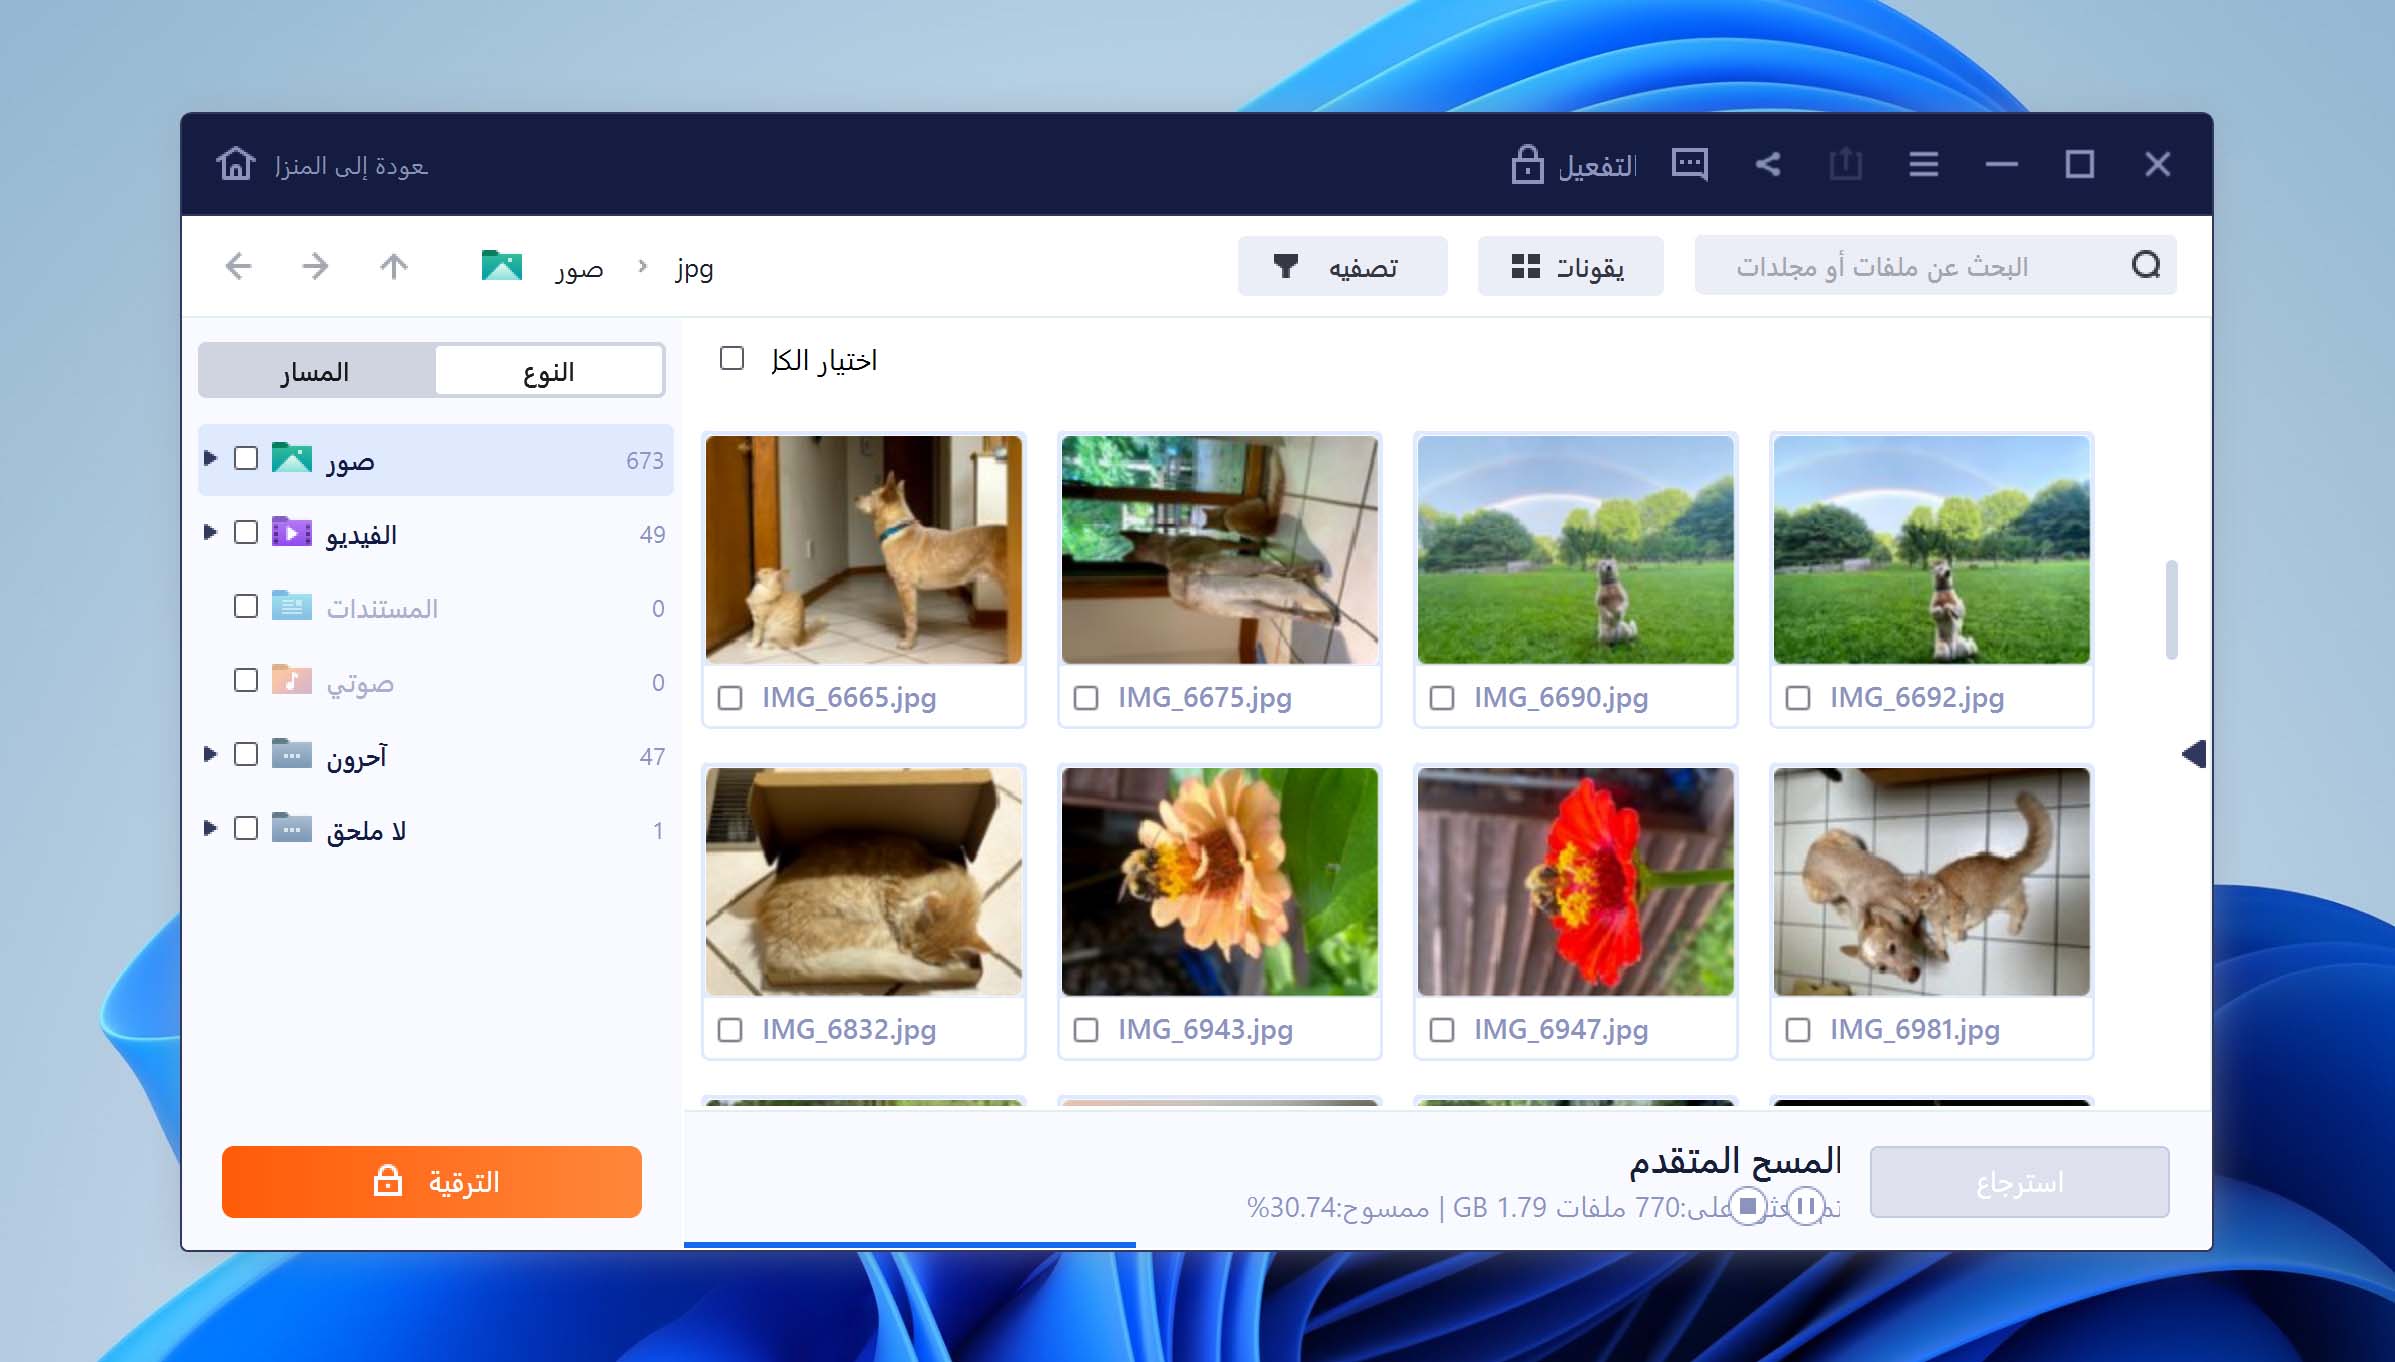Click the الترقية upgrade button
2395x1362 pixels.
pyautogui.click(x=432, y=1182)
